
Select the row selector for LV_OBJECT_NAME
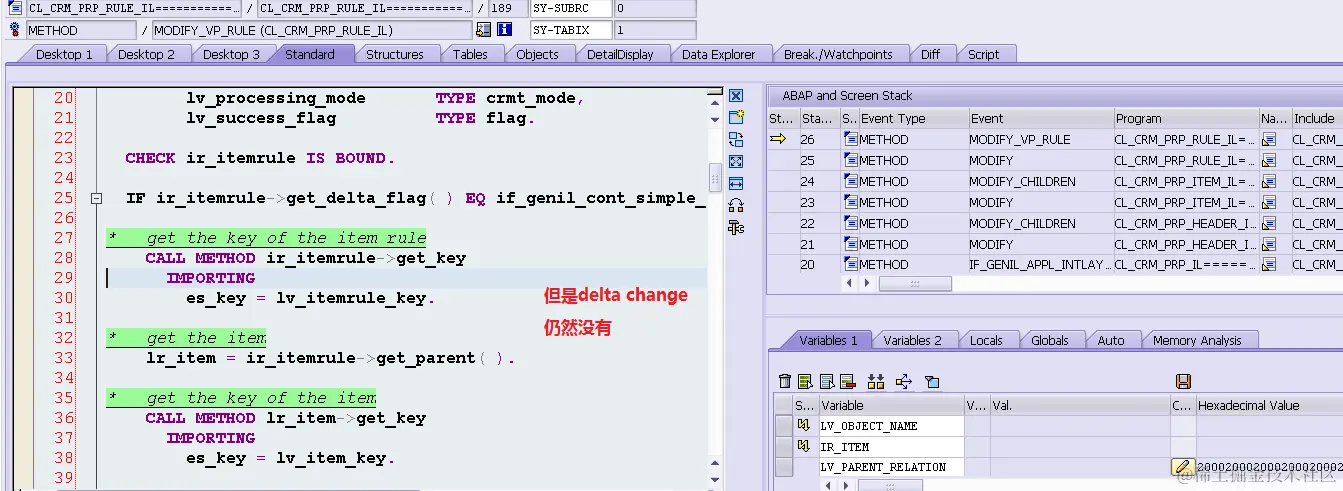click(x=784, y=426)
